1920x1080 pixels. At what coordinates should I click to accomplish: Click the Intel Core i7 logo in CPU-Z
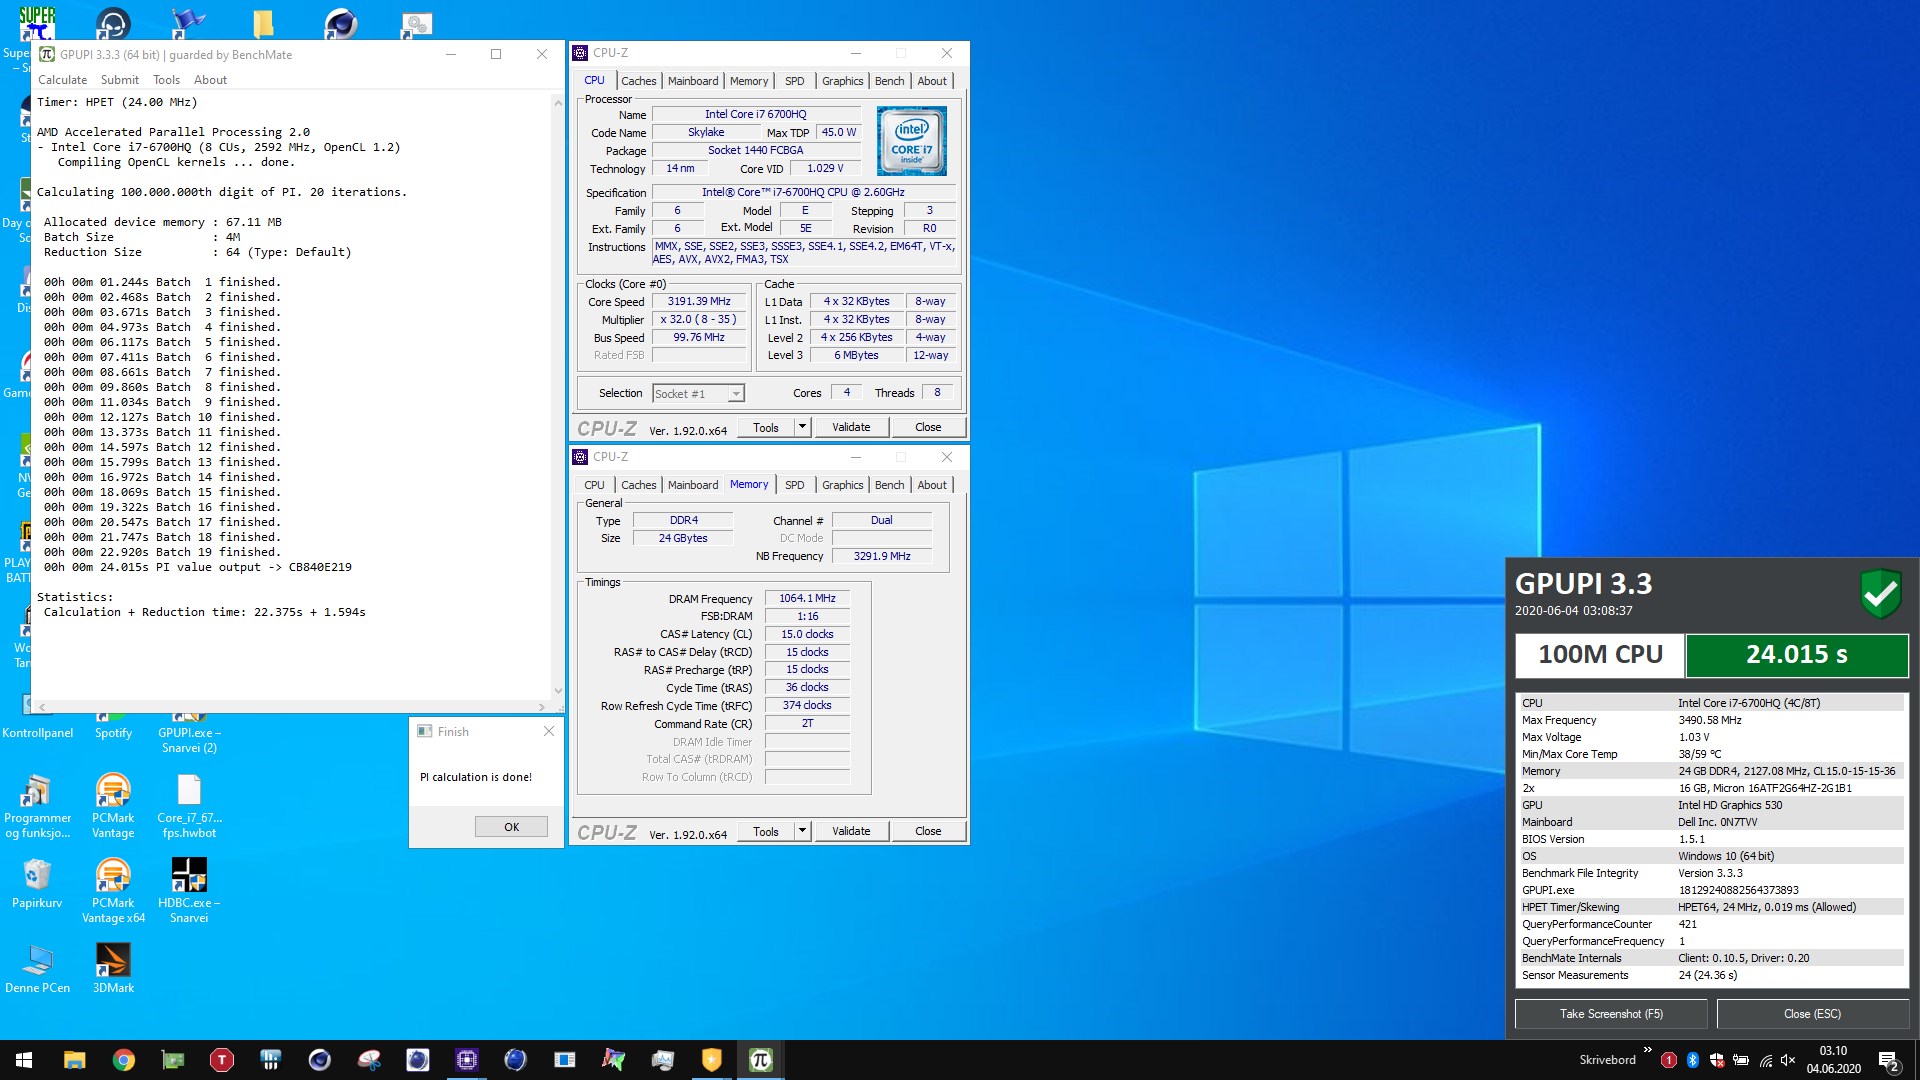tap(912, 142)
